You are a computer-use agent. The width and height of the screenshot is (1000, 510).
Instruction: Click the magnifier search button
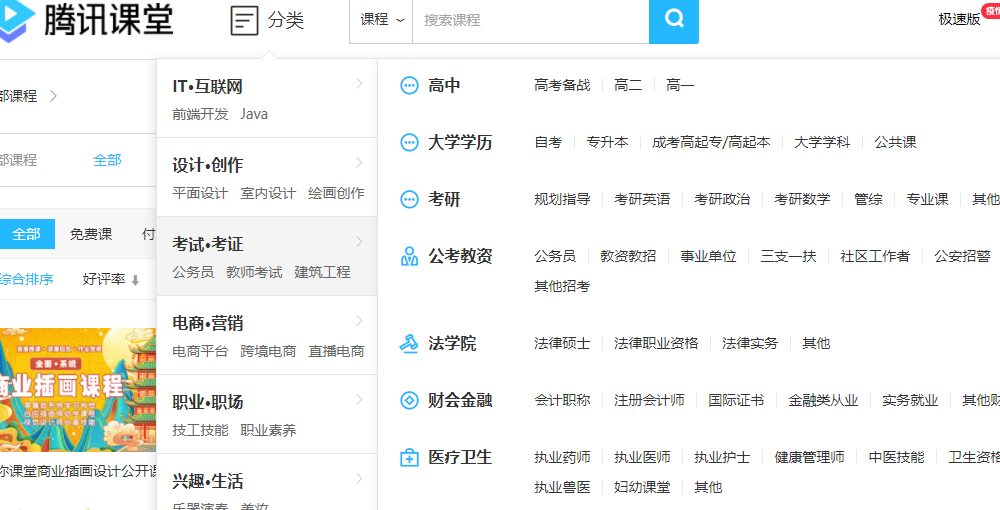pos(674,20)
